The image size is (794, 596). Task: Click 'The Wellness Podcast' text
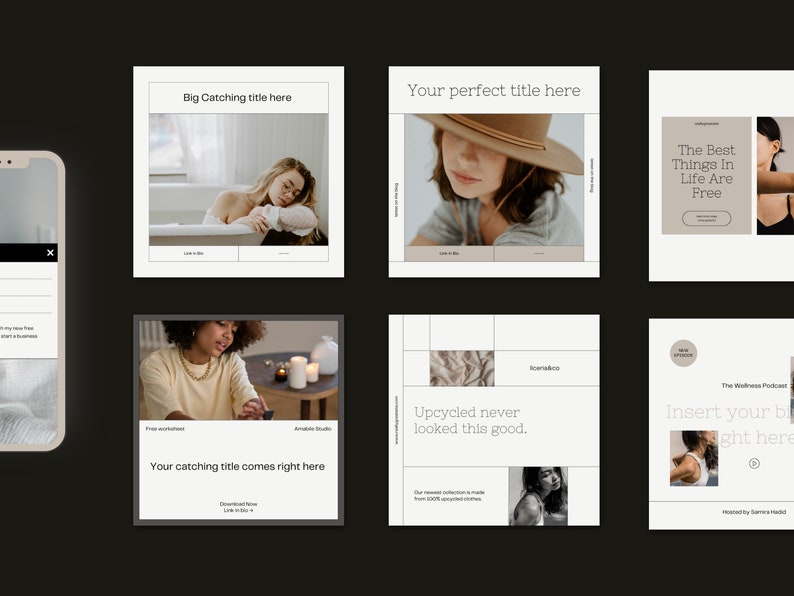[754, 386]
